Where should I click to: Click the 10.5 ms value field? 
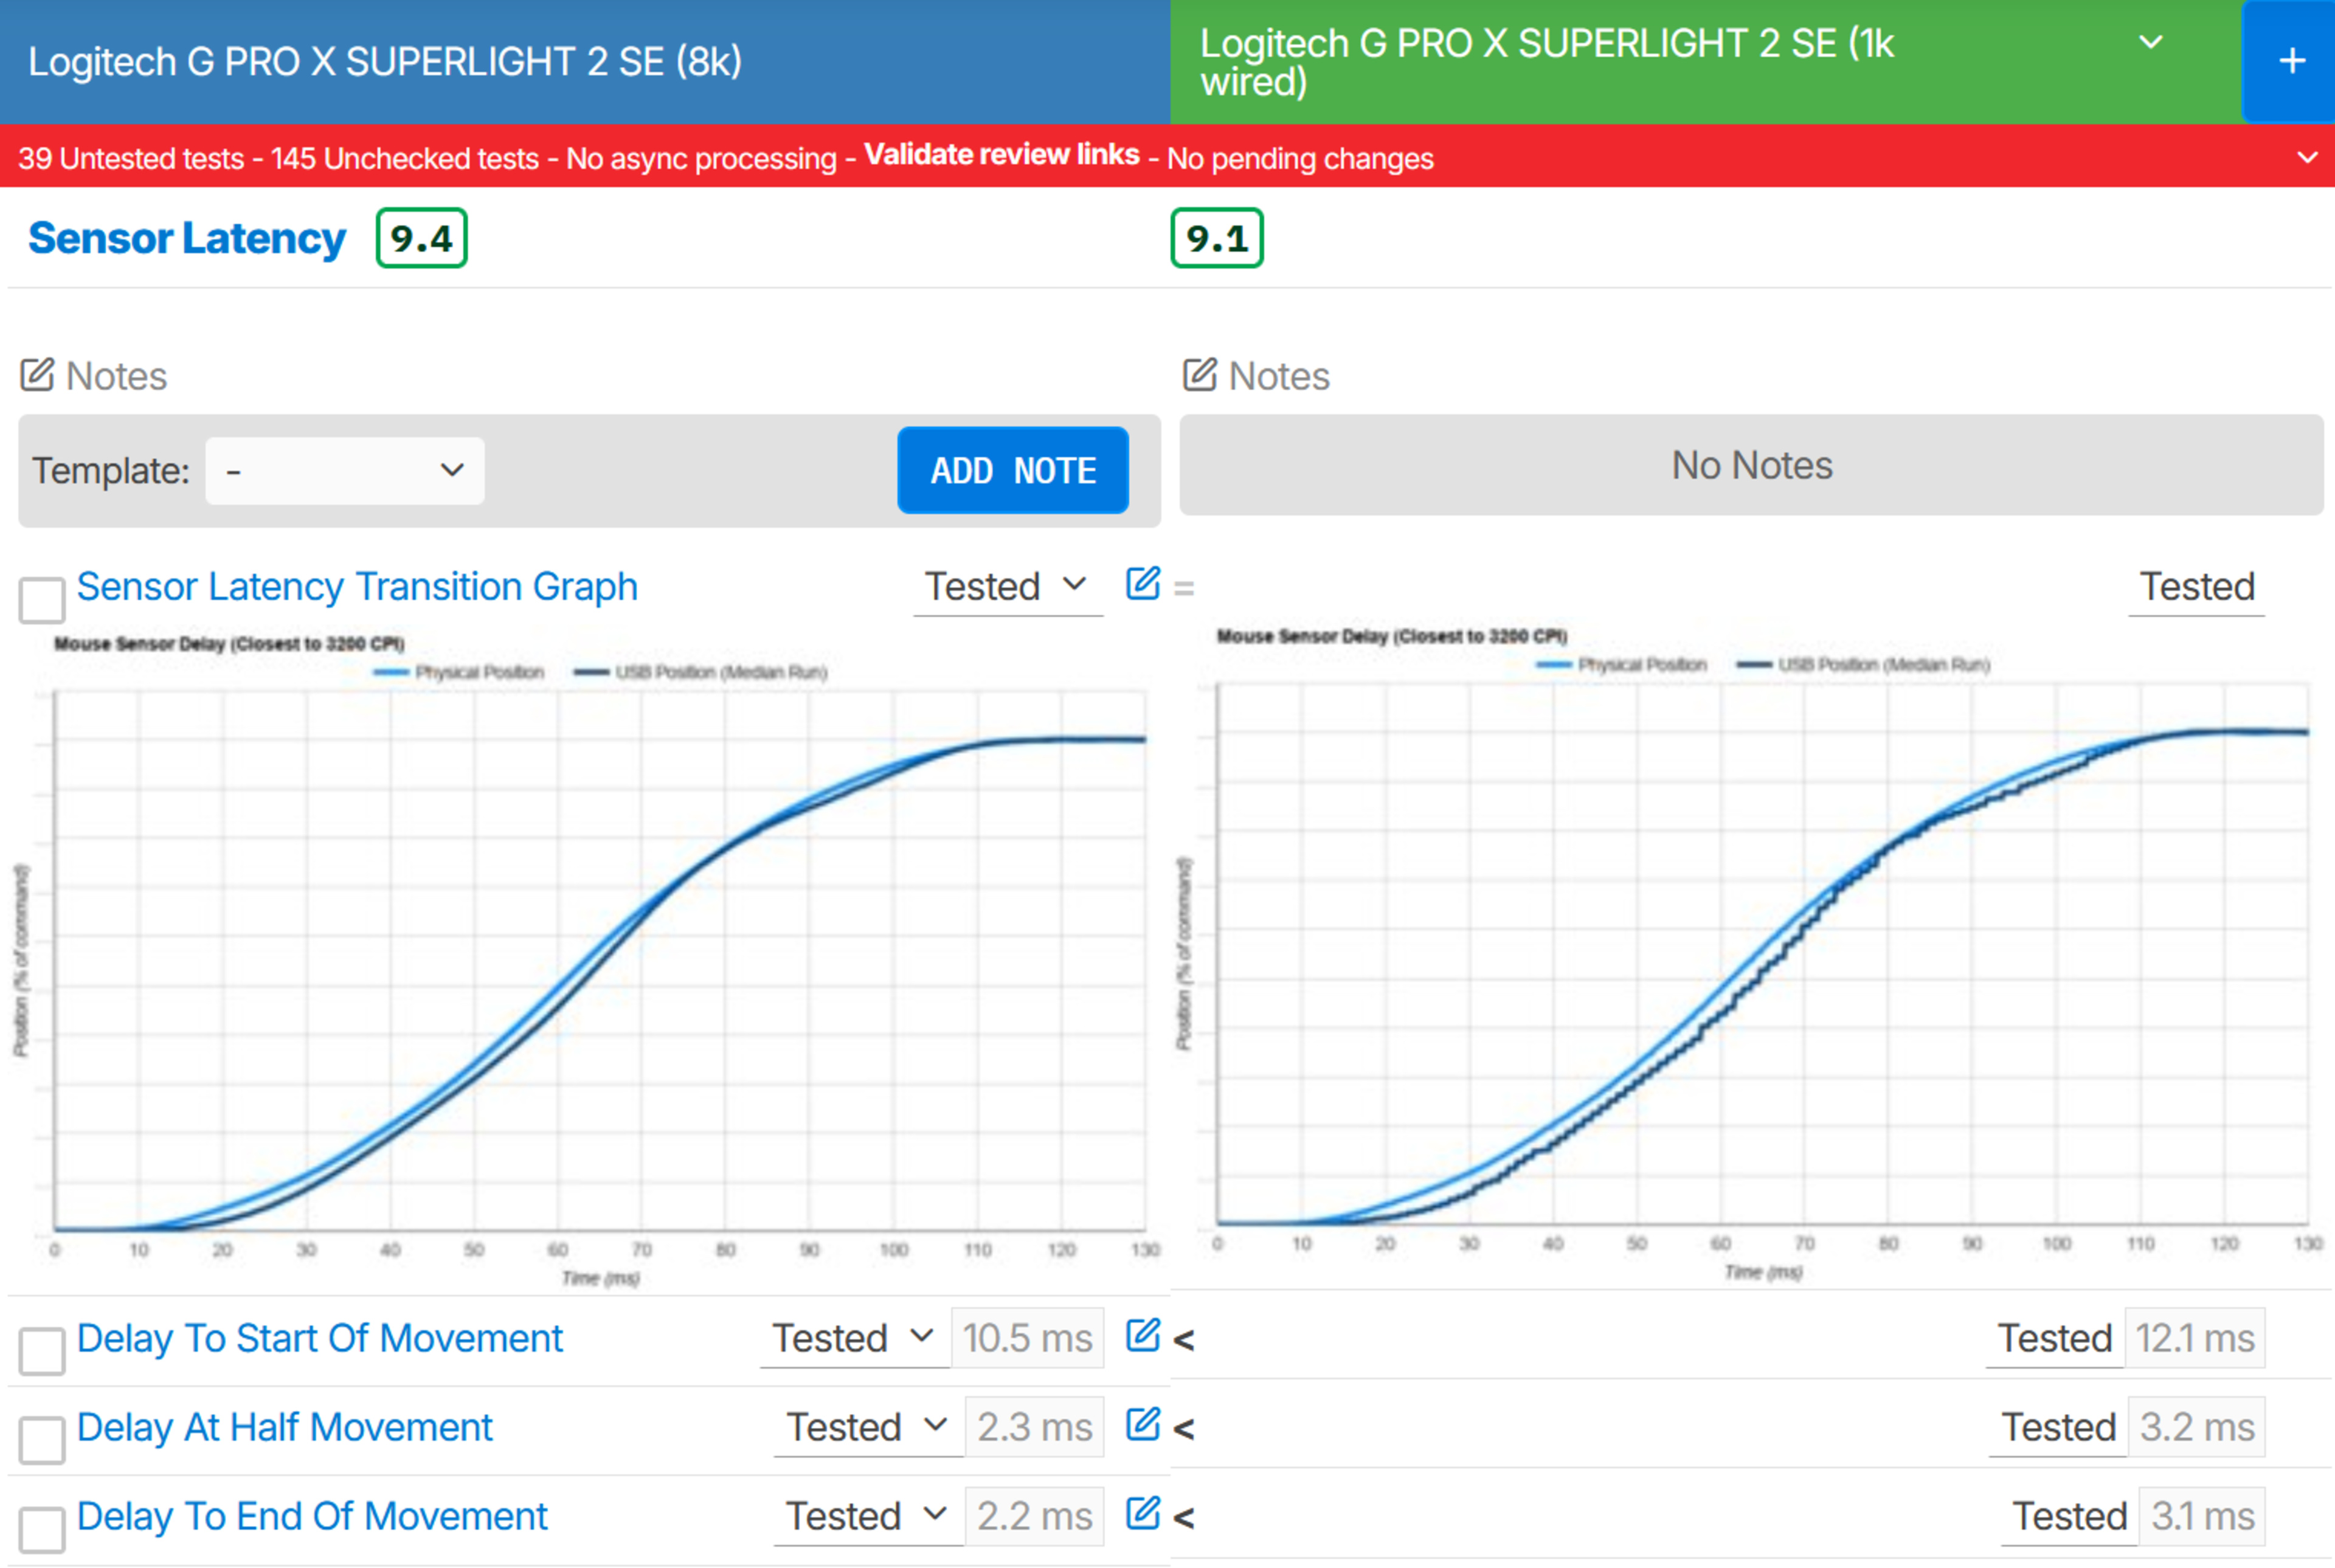(x=1027, y=1338)
